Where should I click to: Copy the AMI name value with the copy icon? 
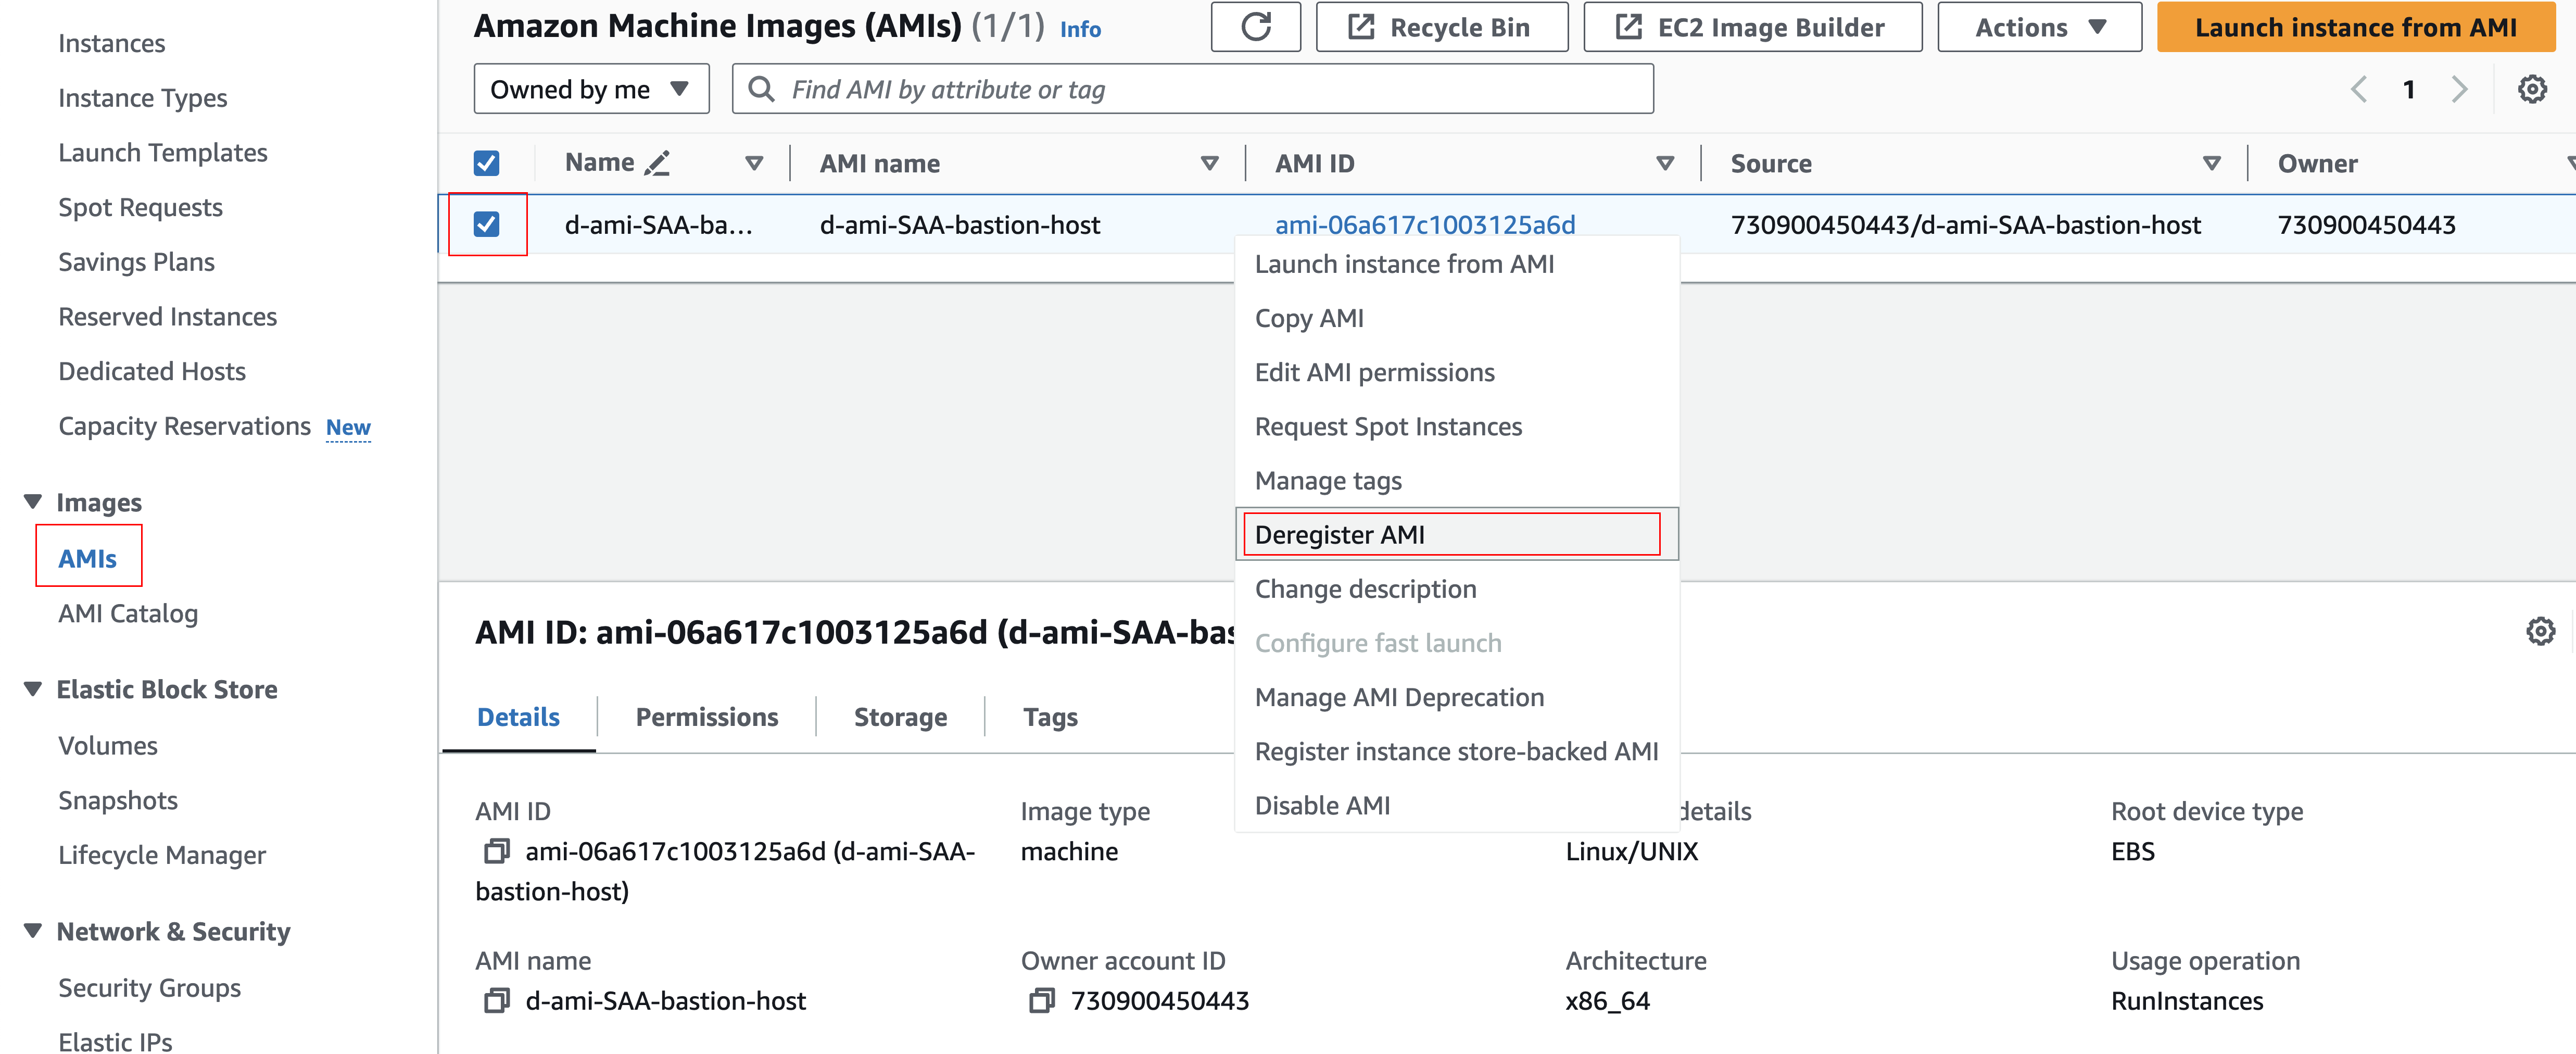click(496, 1000)
